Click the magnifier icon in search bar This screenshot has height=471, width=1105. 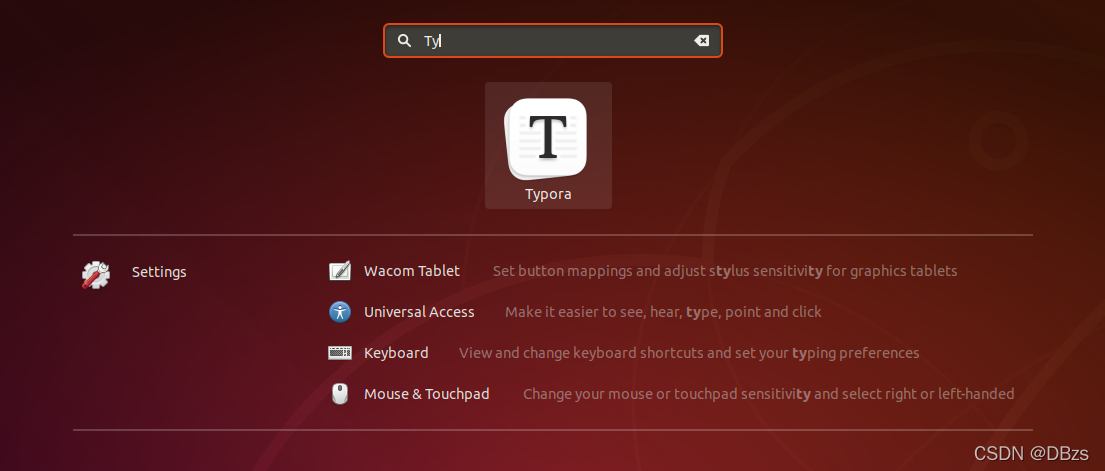pos(404,41)
